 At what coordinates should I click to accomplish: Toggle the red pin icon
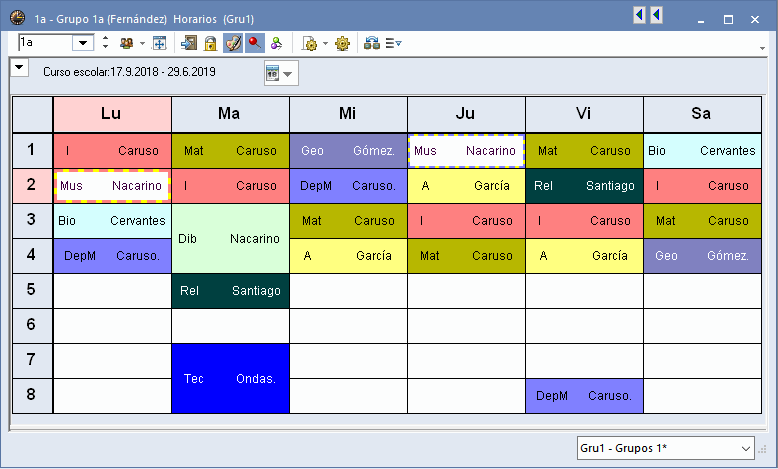[x=255, y=44]
